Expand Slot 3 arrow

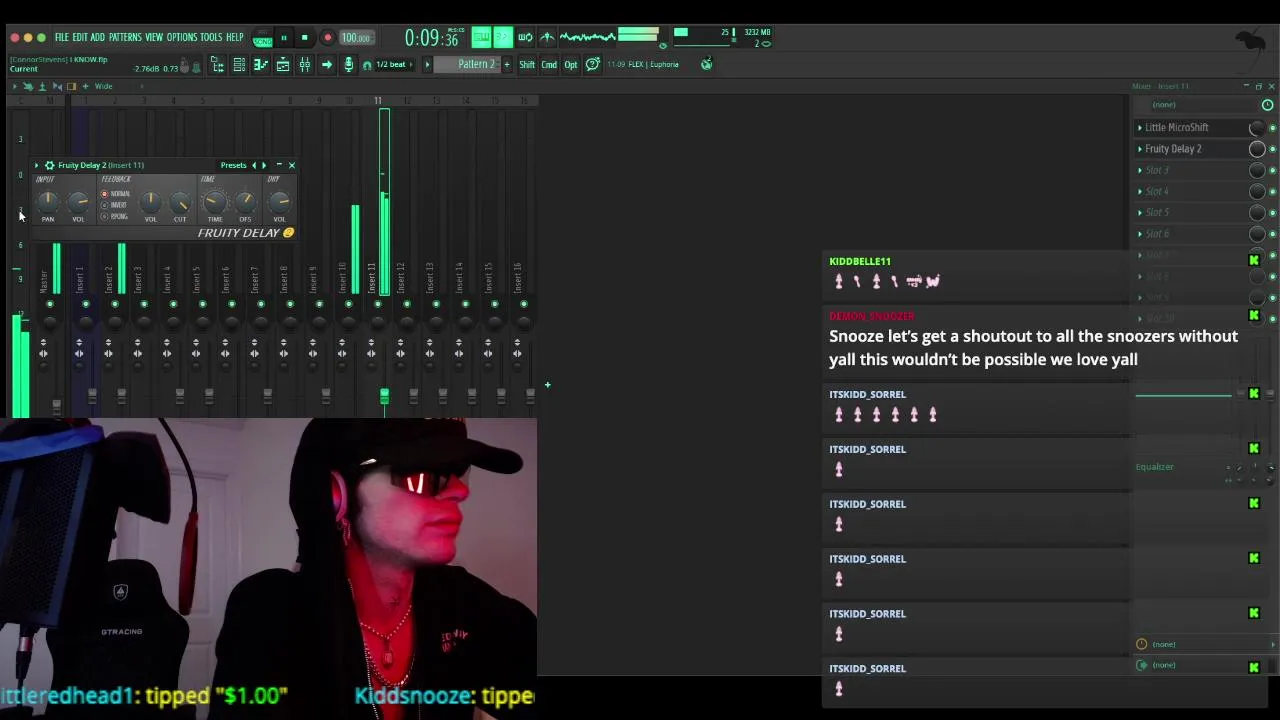tap(1140, 170)
